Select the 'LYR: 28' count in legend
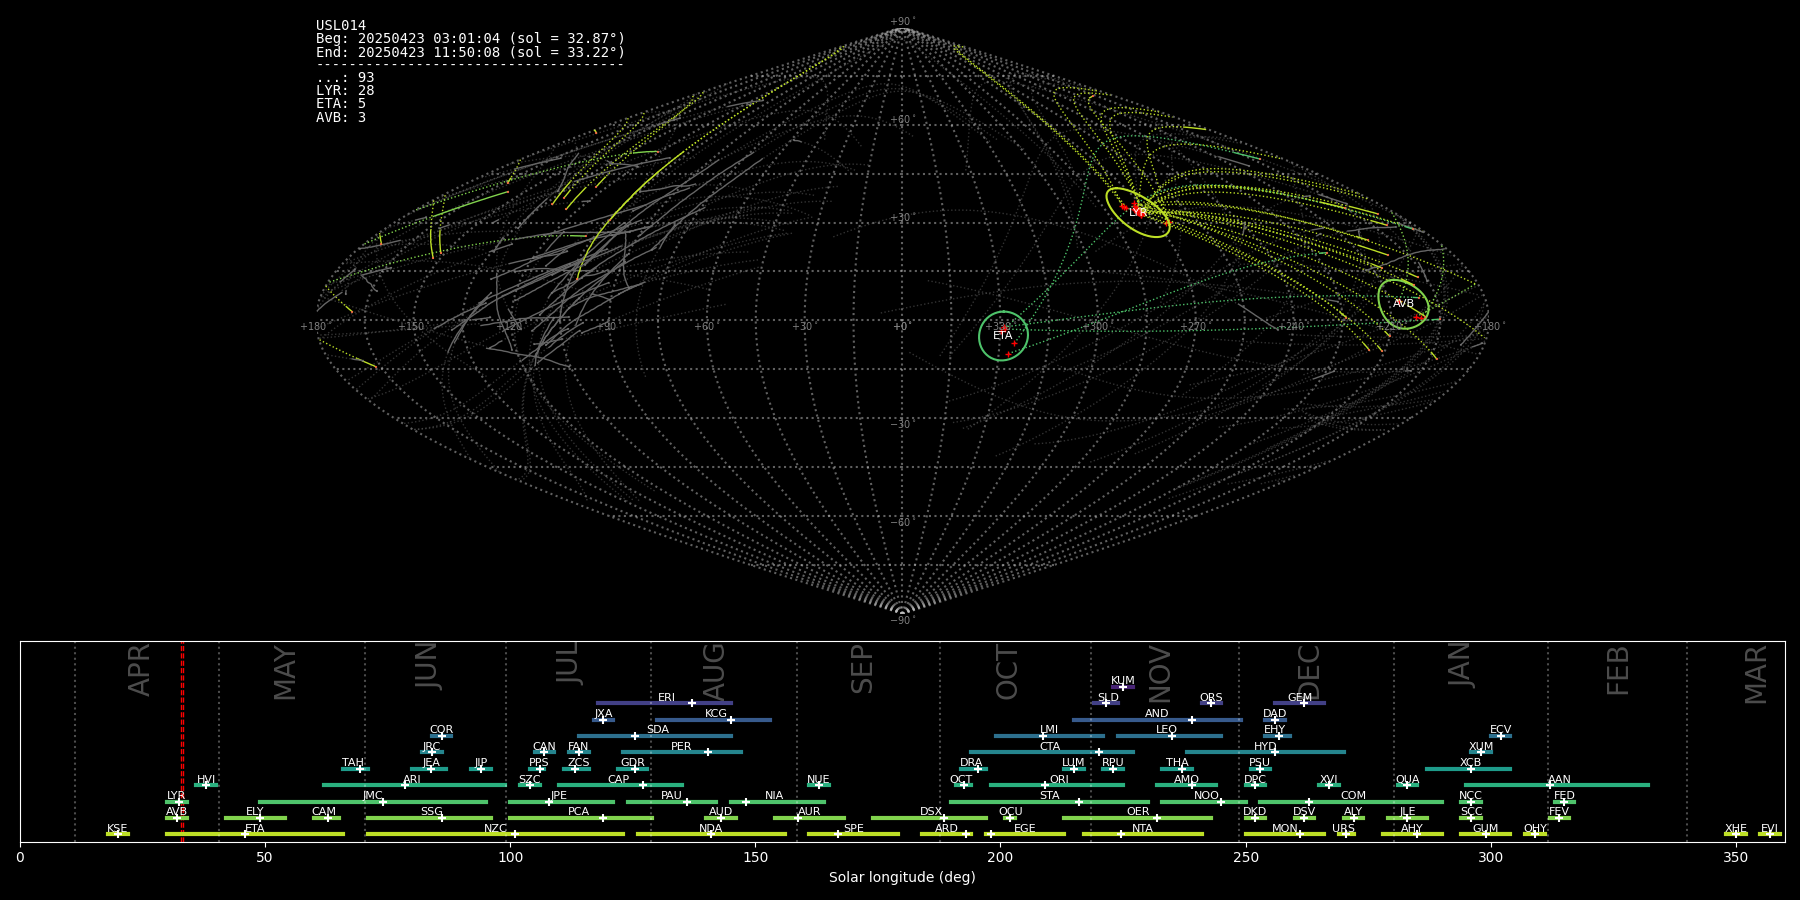This screenshot has width=1800, height=900. [345, 91]
